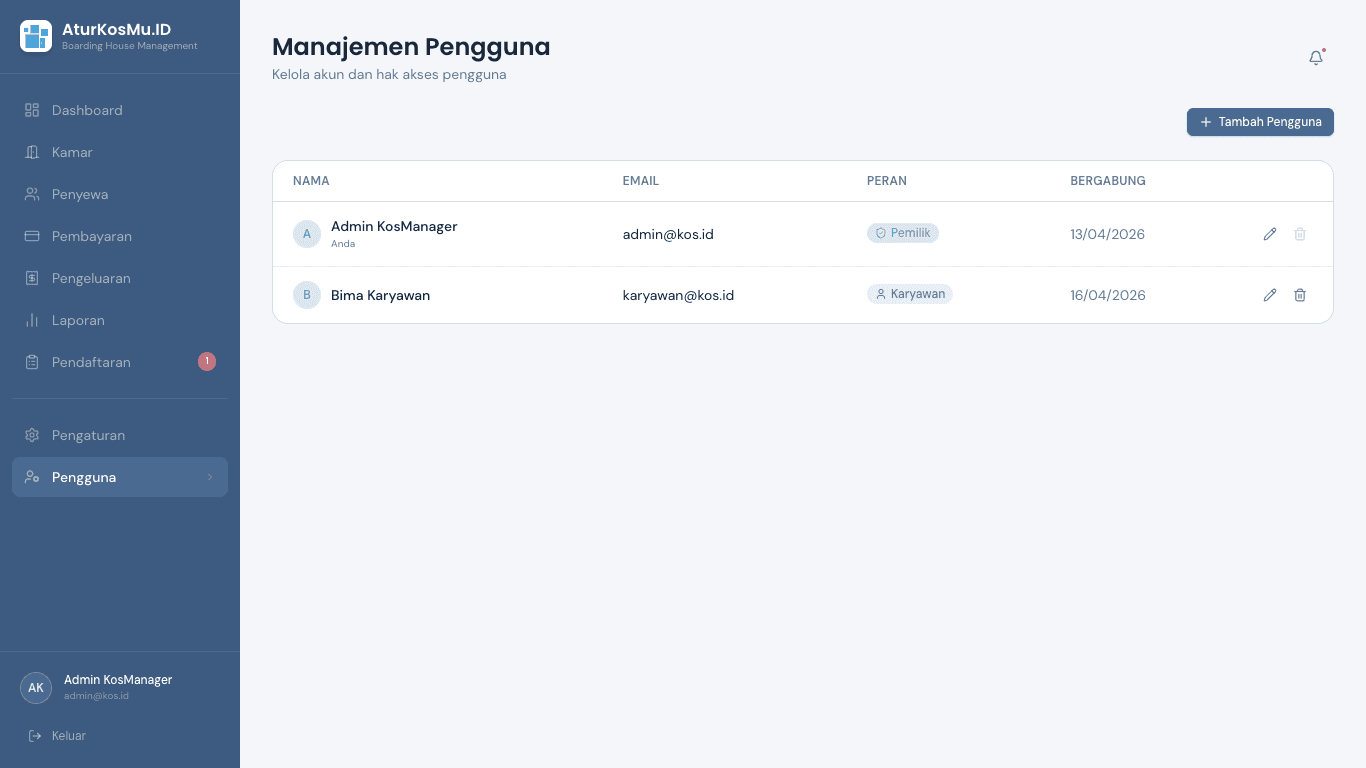Click the Pemilik role badge
The image size is (1366, 768).
903,233
